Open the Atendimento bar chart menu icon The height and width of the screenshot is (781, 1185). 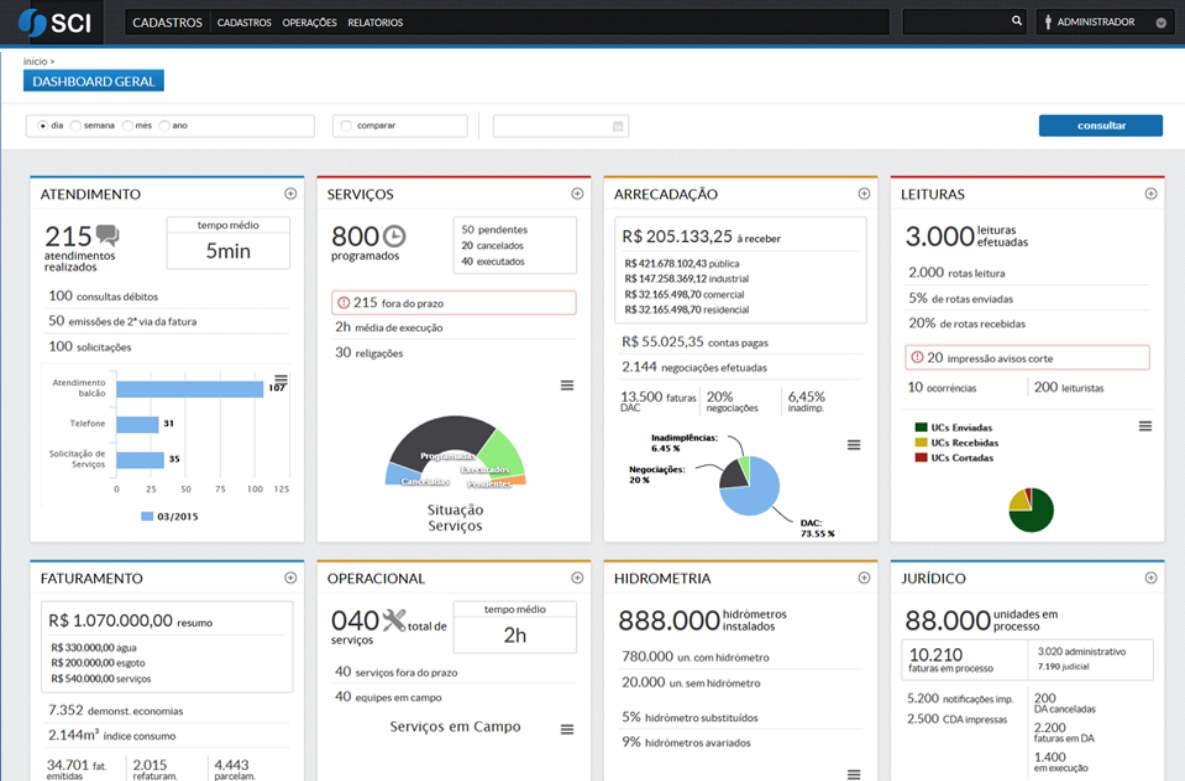point(281,379)
